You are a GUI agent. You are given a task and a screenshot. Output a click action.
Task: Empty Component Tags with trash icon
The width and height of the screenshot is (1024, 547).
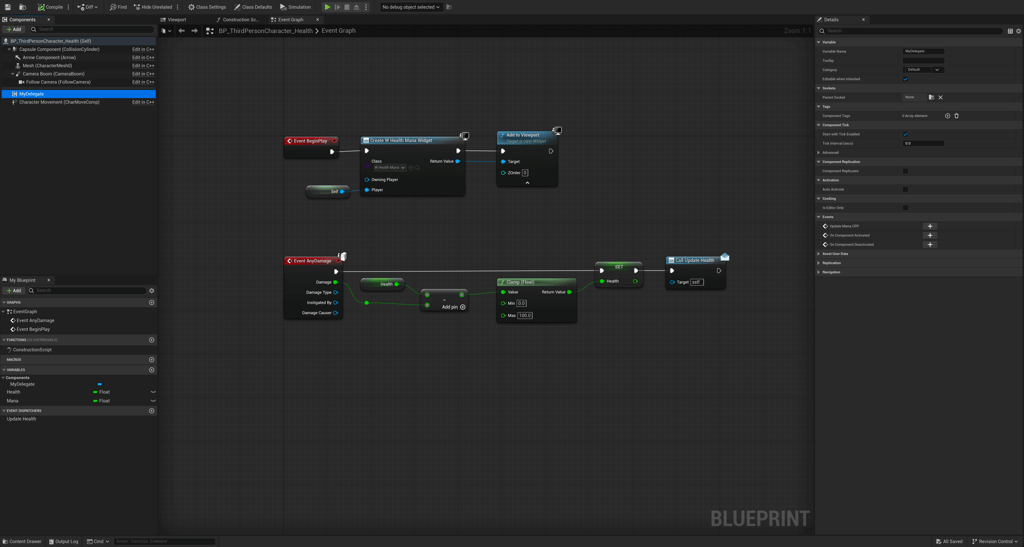pos(957,116)
